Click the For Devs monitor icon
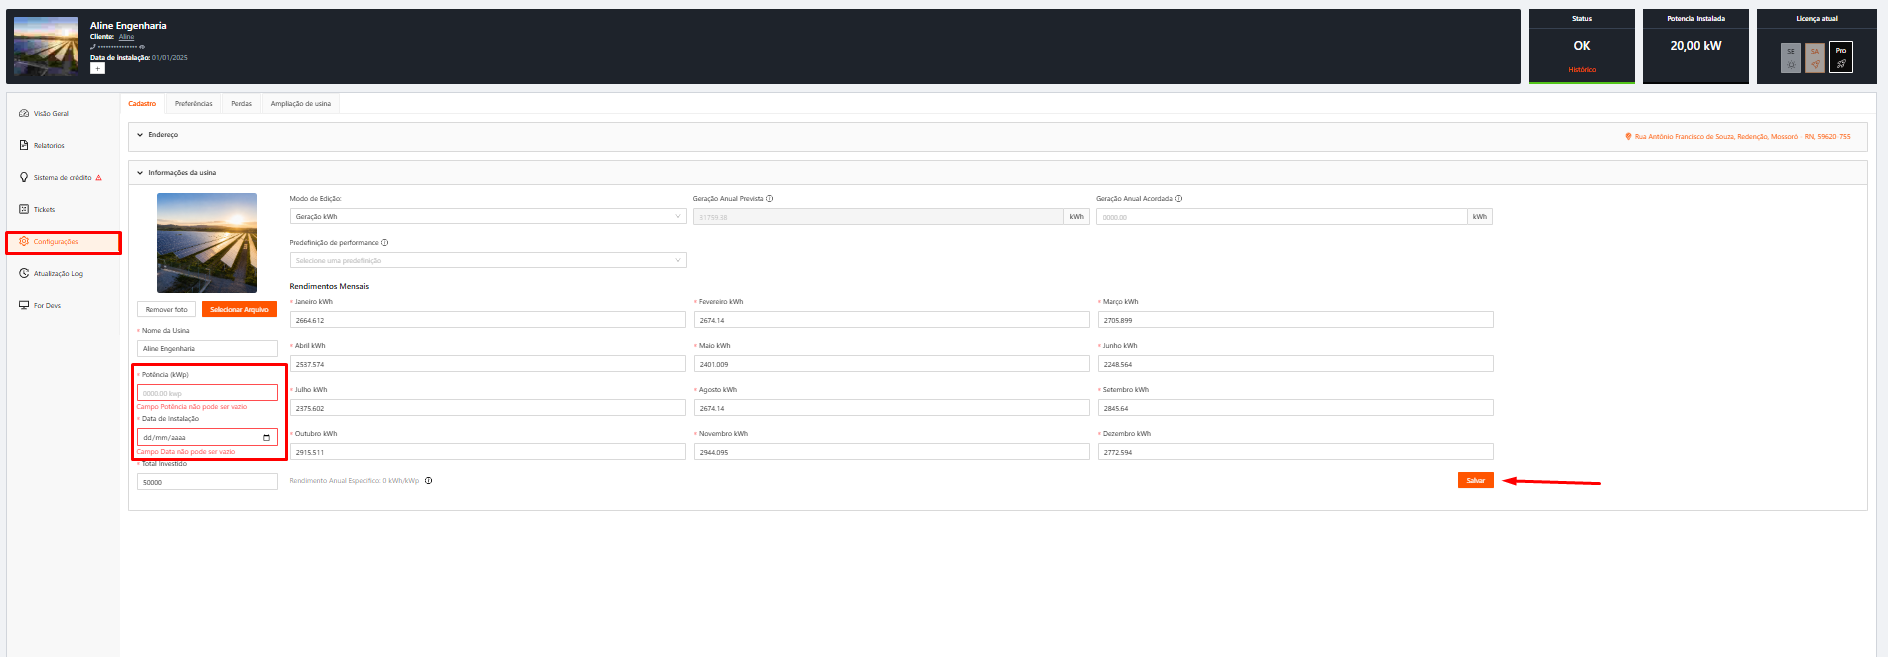 [x=24, y=305]
